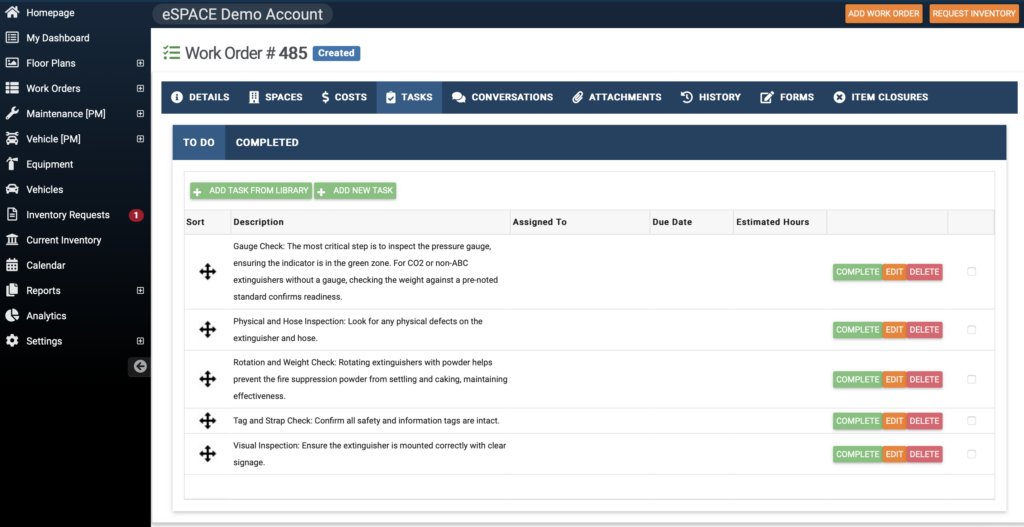
Task: Expand the Floor Plans sidebar menu
Action: [140, 63]
